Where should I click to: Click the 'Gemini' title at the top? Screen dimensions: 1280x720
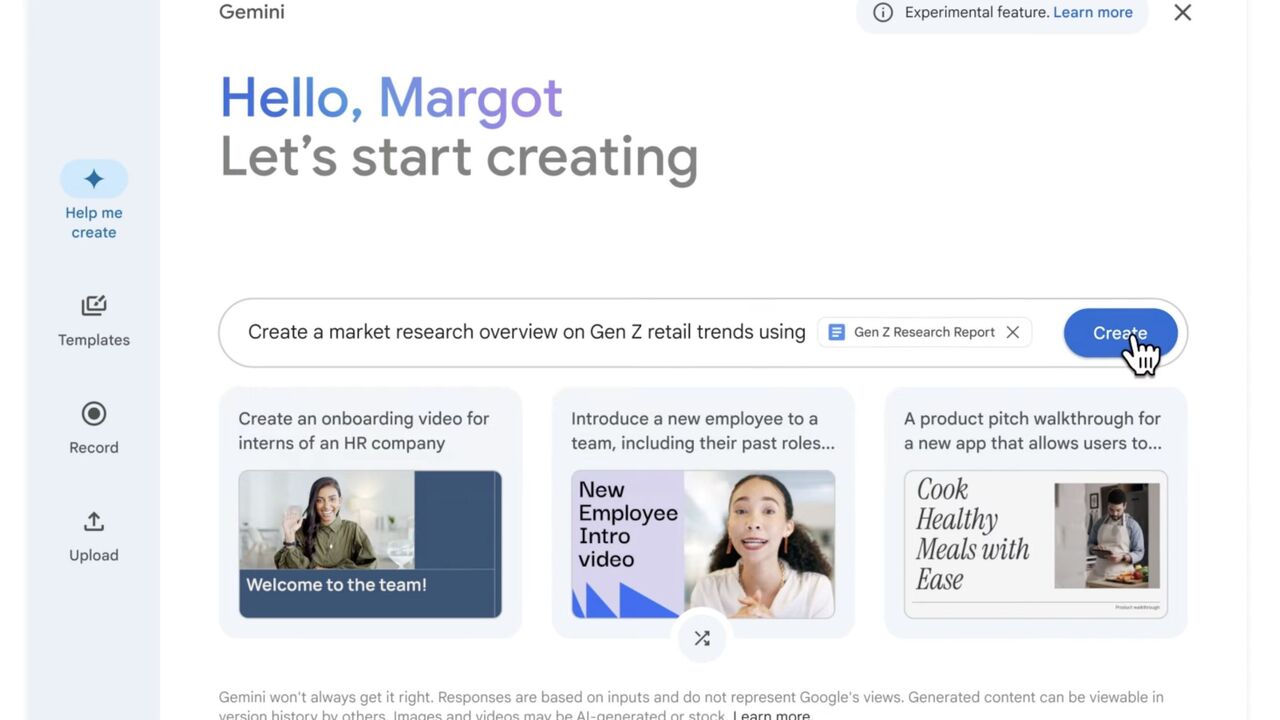(252, 13)
